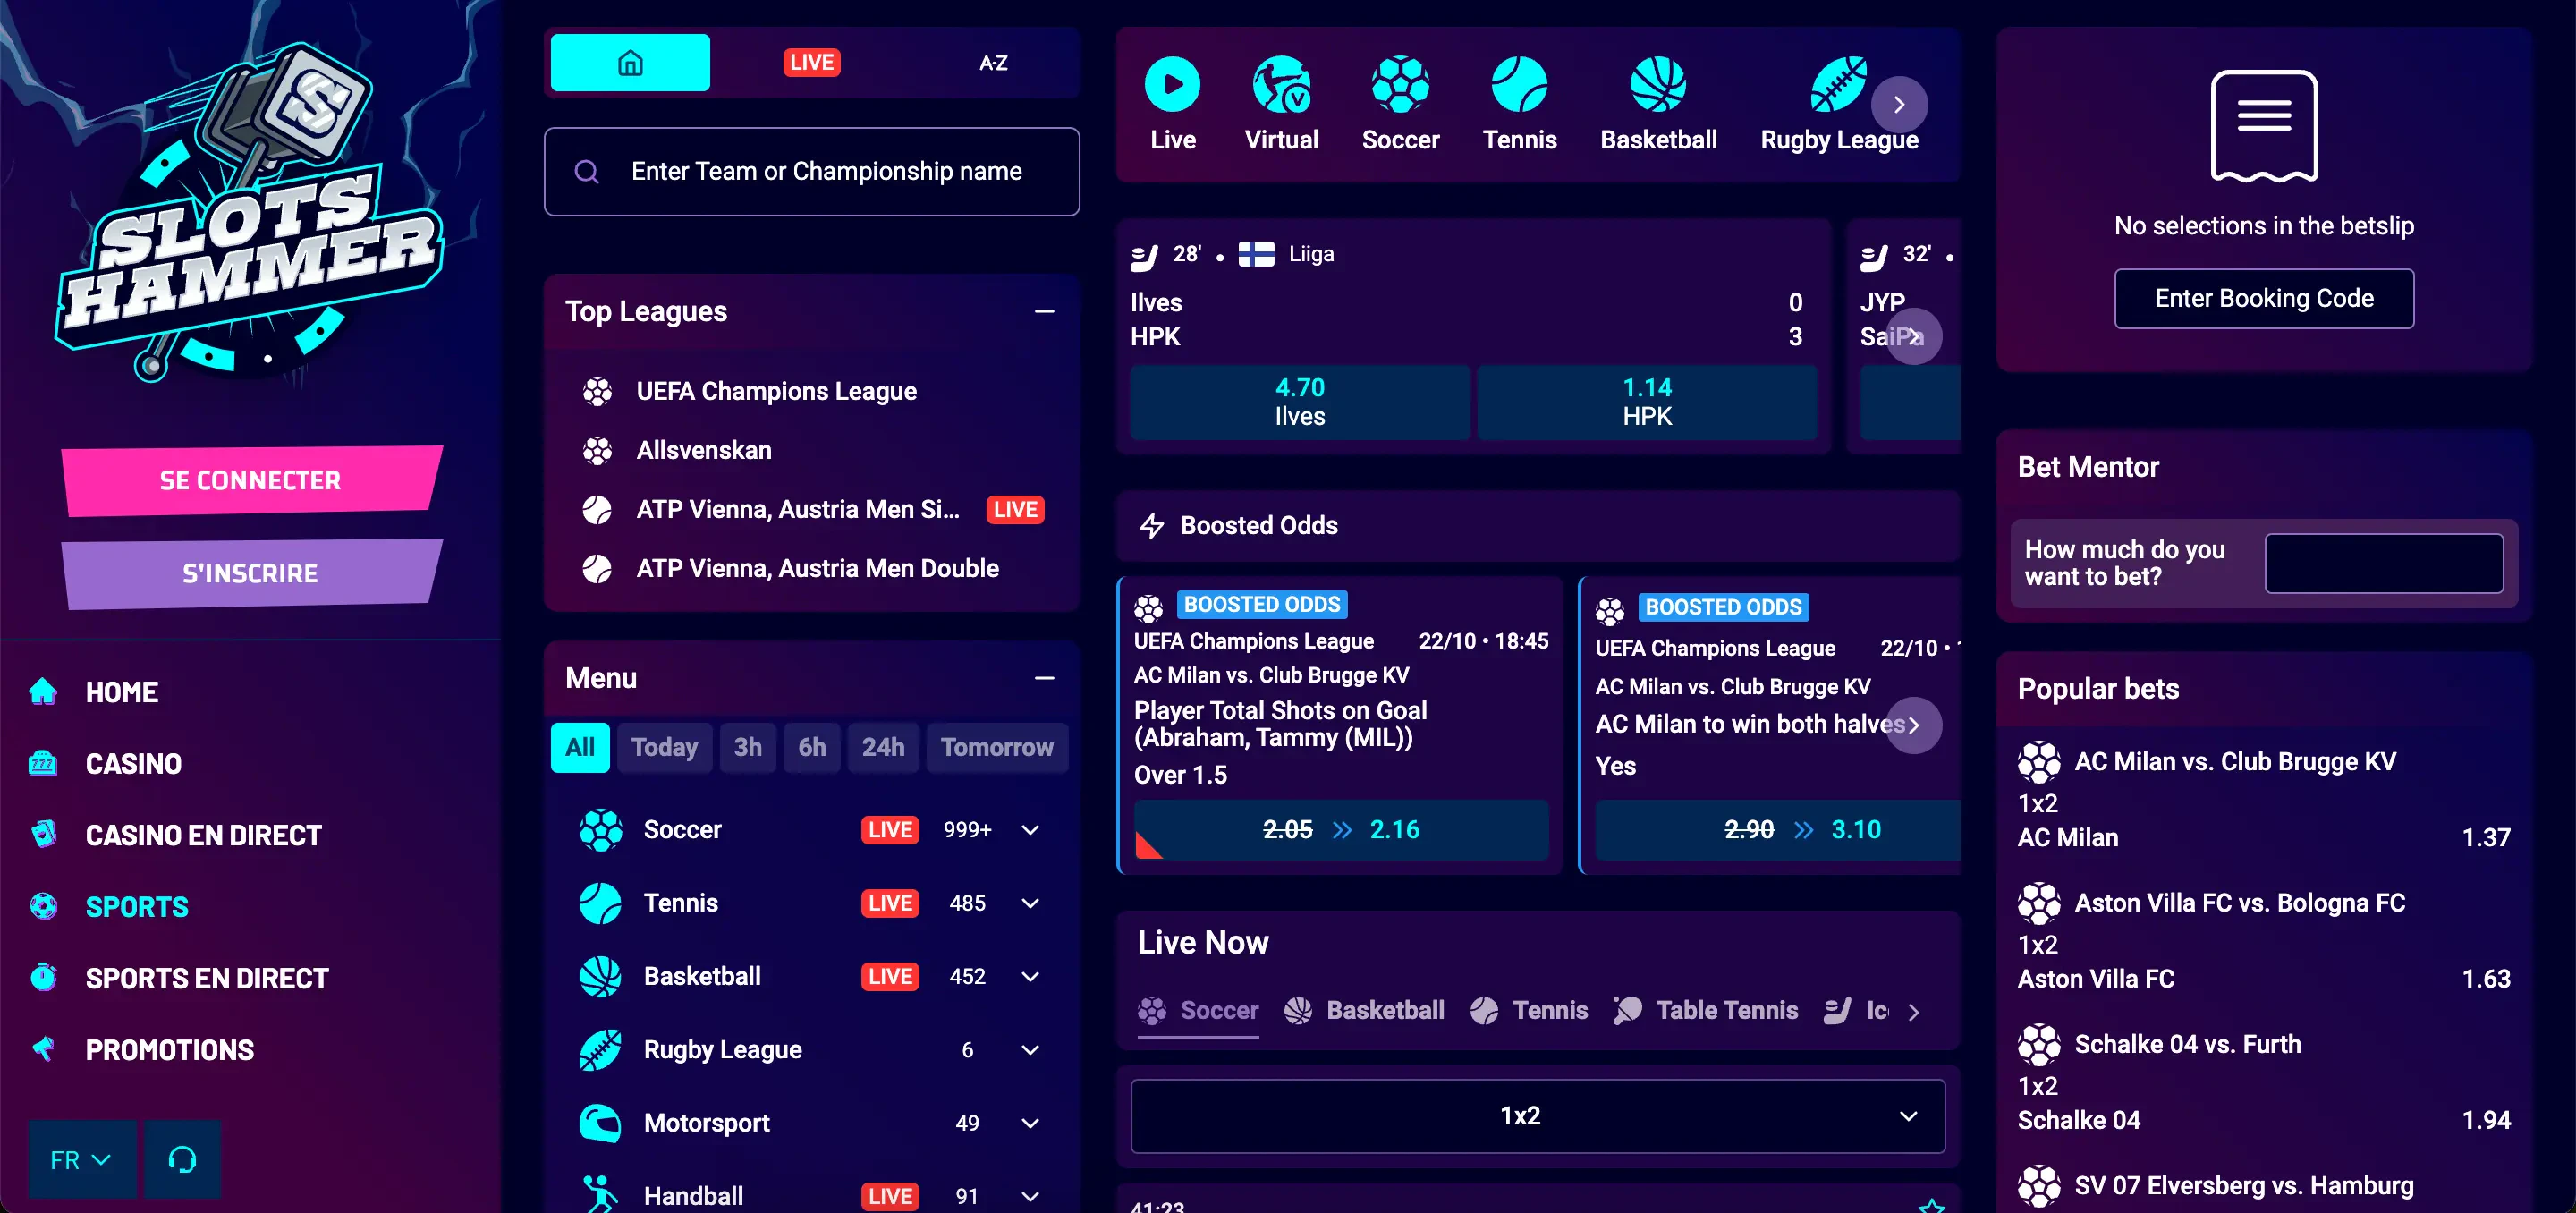The width and height of the screenshot is (2576, 1213).
Task: Select the Basketball category icon in top carousel
Action: coord(1658,85)
